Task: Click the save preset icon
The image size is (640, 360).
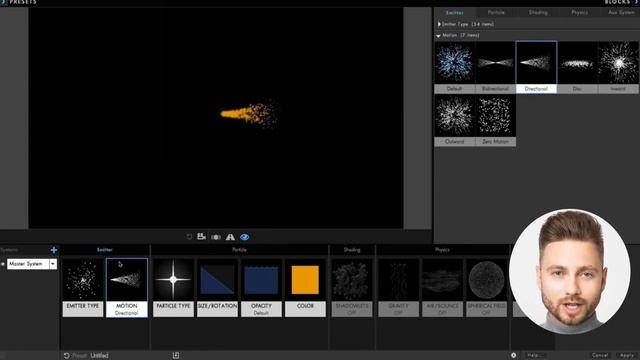Action: pos(176,356)
